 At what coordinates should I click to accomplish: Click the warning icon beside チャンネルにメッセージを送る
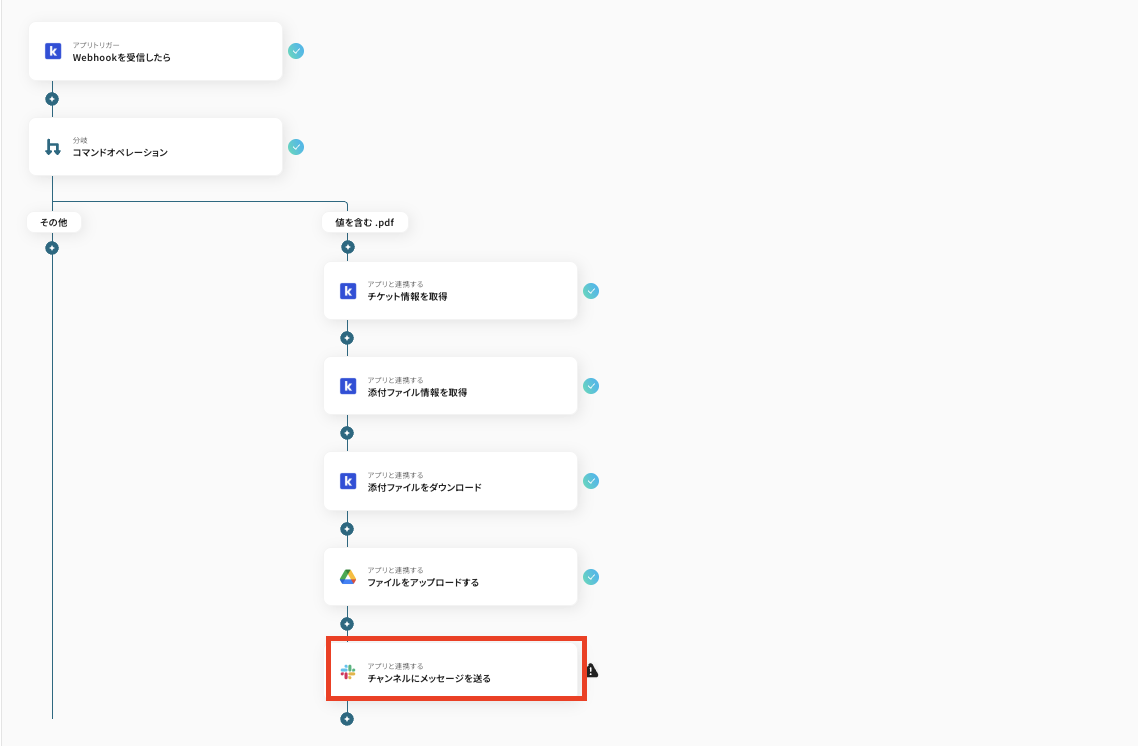click(x=592, y=671)
